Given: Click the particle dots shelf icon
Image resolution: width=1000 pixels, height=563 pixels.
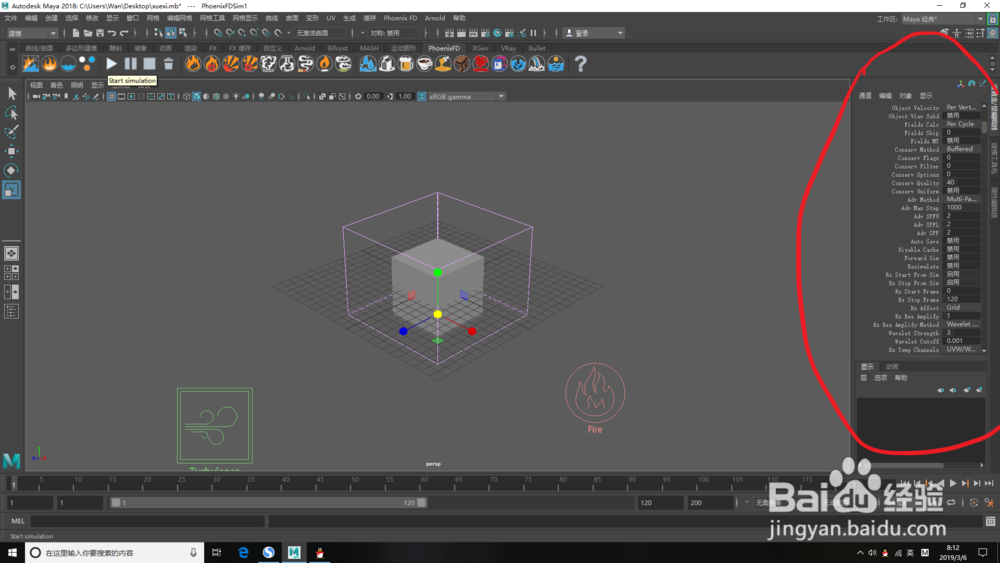Looking at the screenshot, I should click(87, 64).
